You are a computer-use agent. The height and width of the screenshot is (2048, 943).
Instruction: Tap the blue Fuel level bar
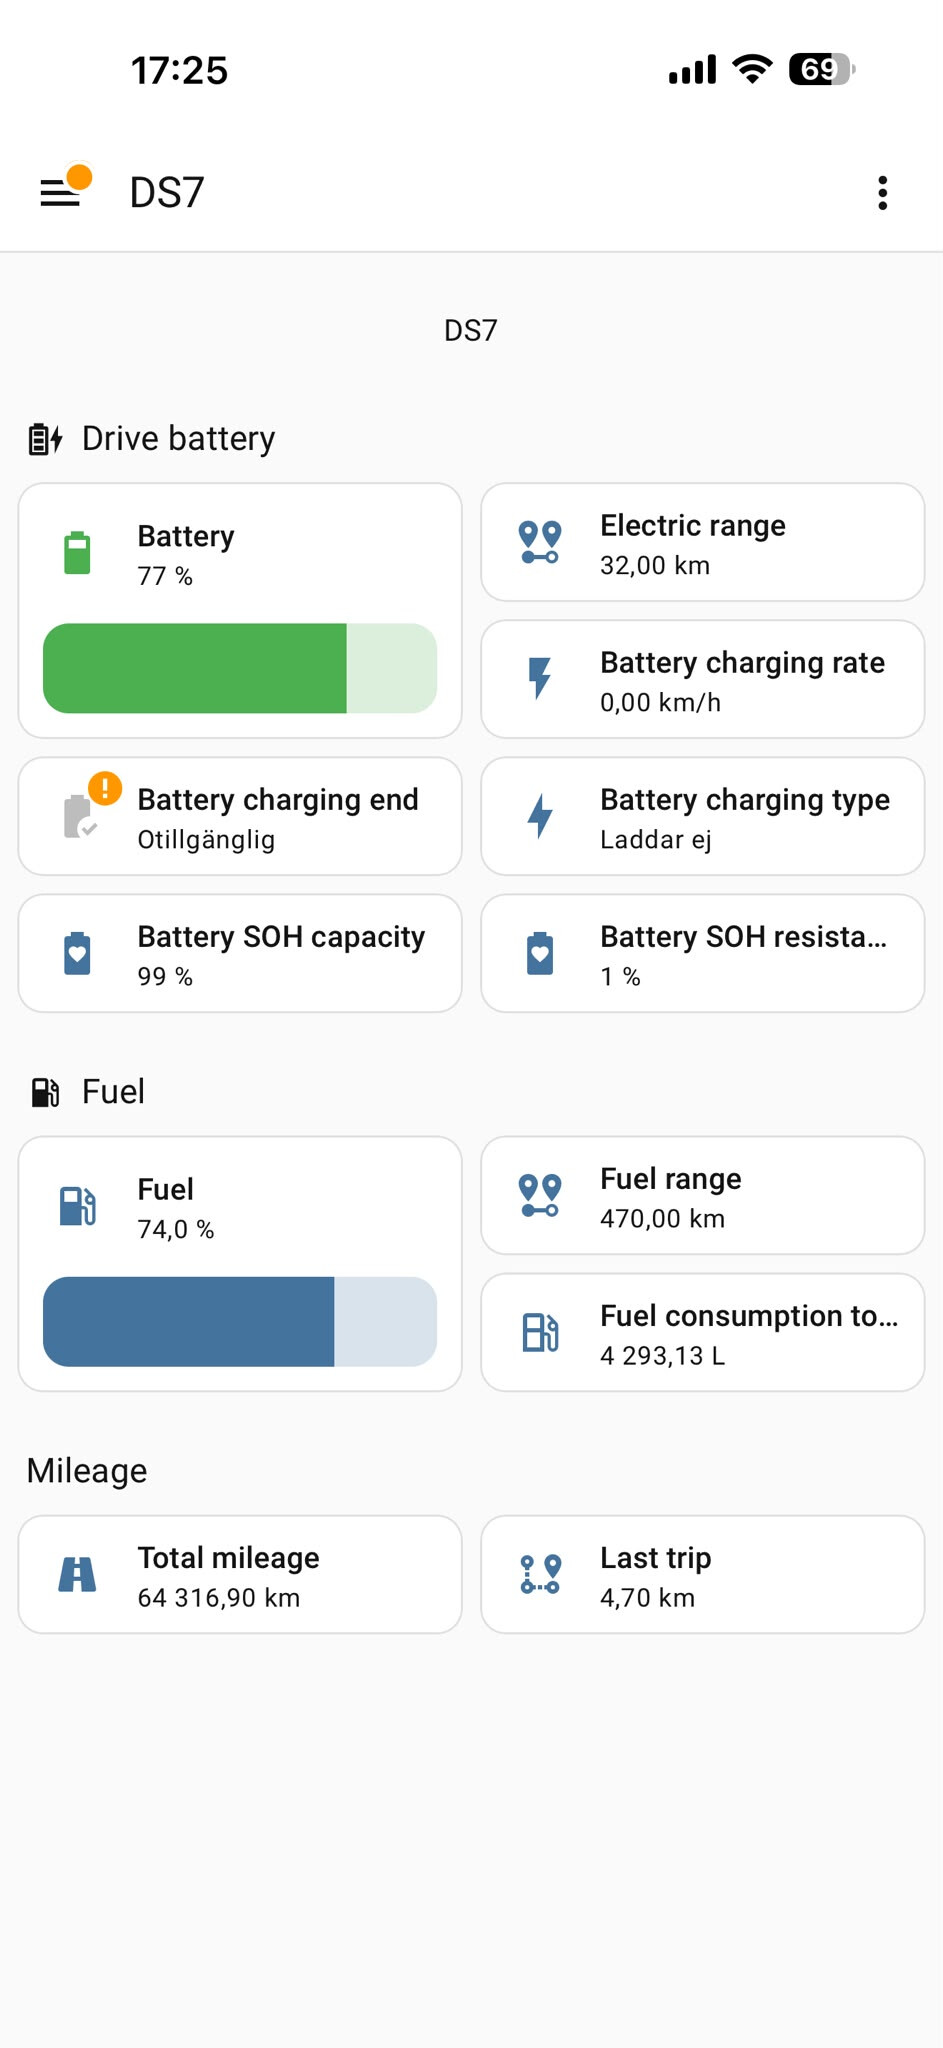240,1321
